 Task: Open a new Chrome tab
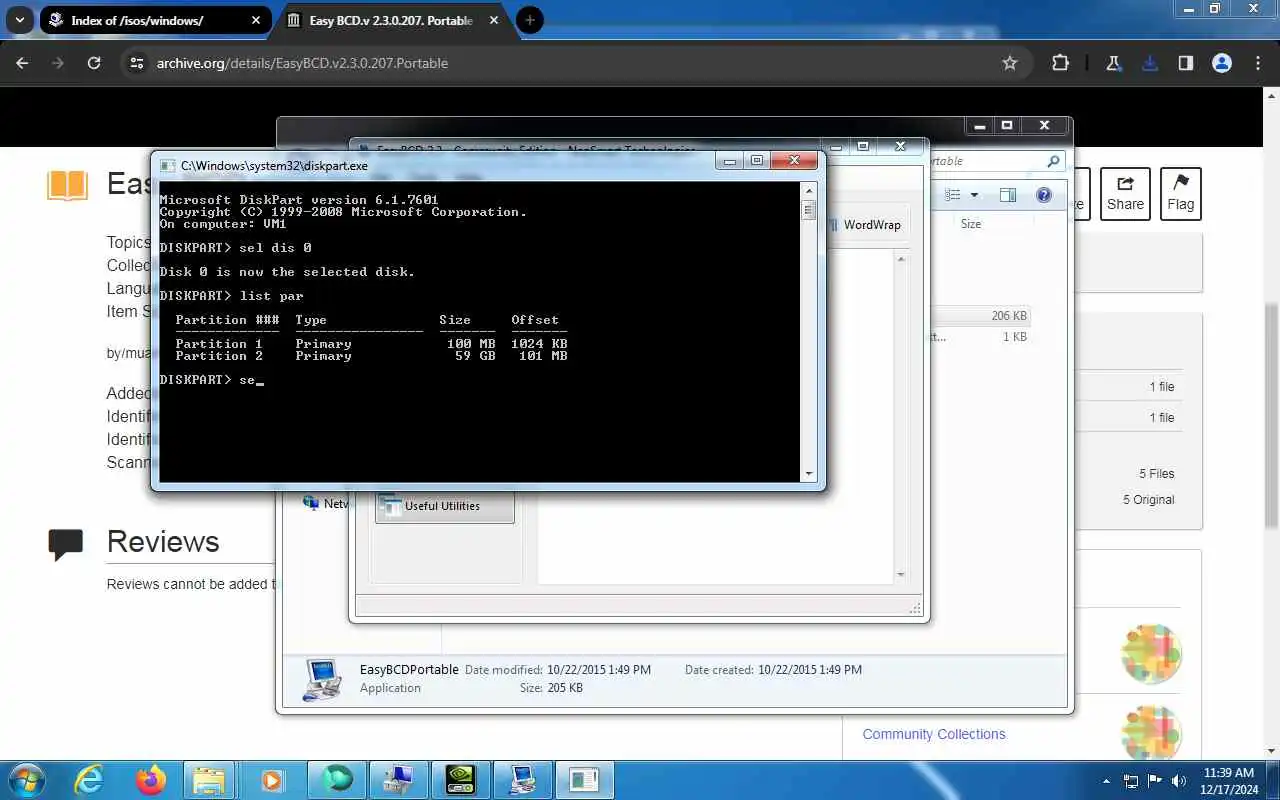tap(530, 20)
